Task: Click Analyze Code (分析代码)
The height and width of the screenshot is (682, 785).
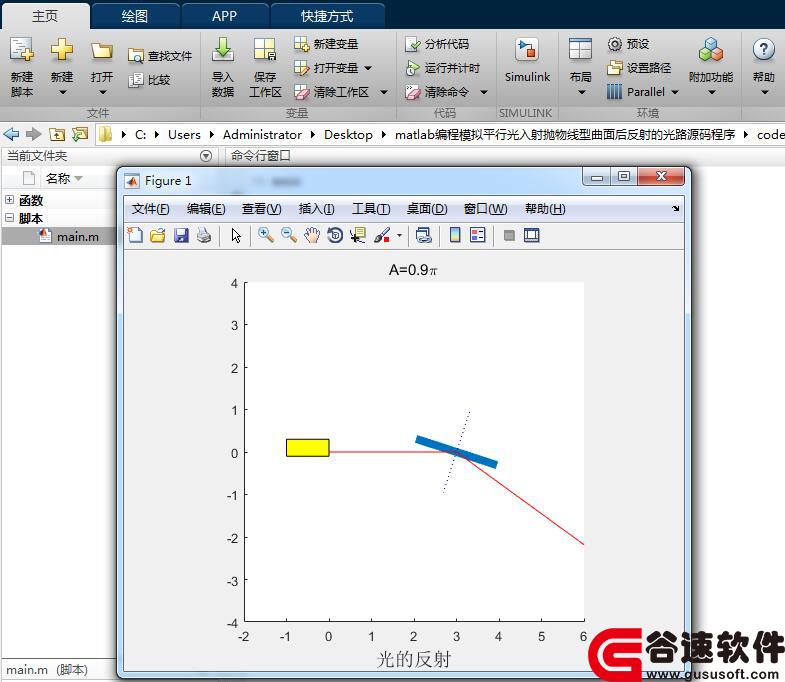Action: [437, 44]
